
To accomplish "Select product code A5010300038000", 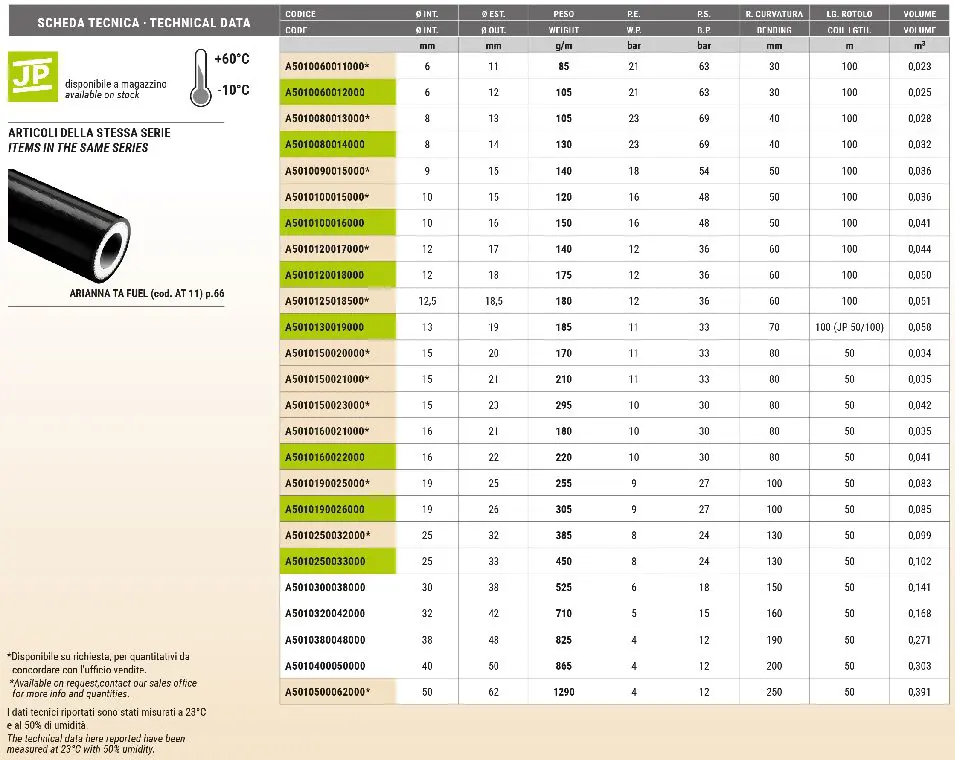I will pos(325,588).
